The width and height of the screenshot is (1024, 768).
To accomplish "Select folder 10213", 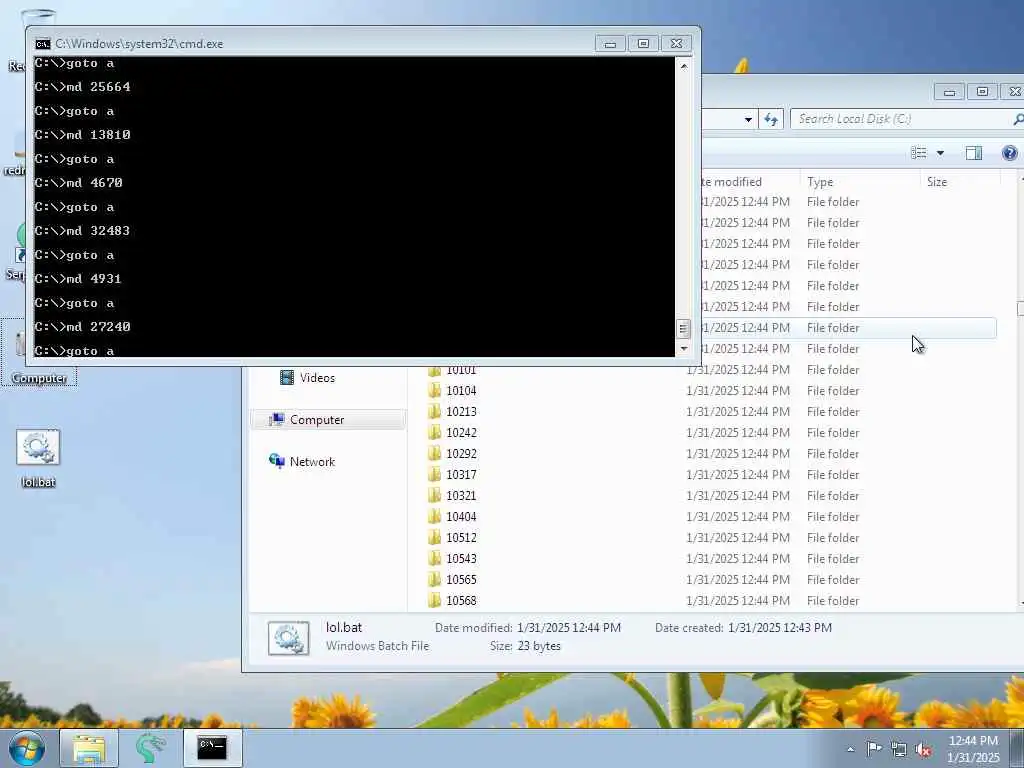I will pyautogui.click(x=461, y=411).
